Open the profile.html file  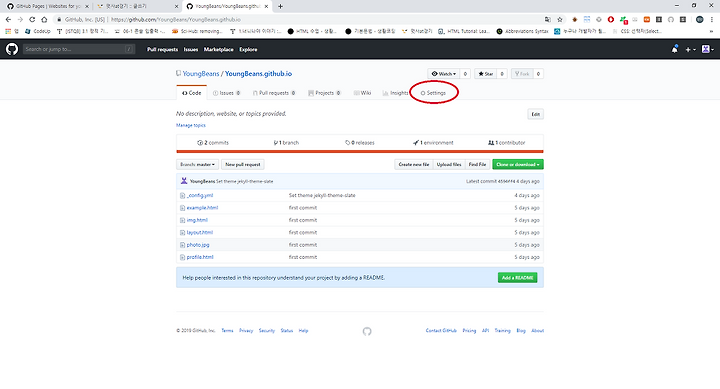pos(200,258)
